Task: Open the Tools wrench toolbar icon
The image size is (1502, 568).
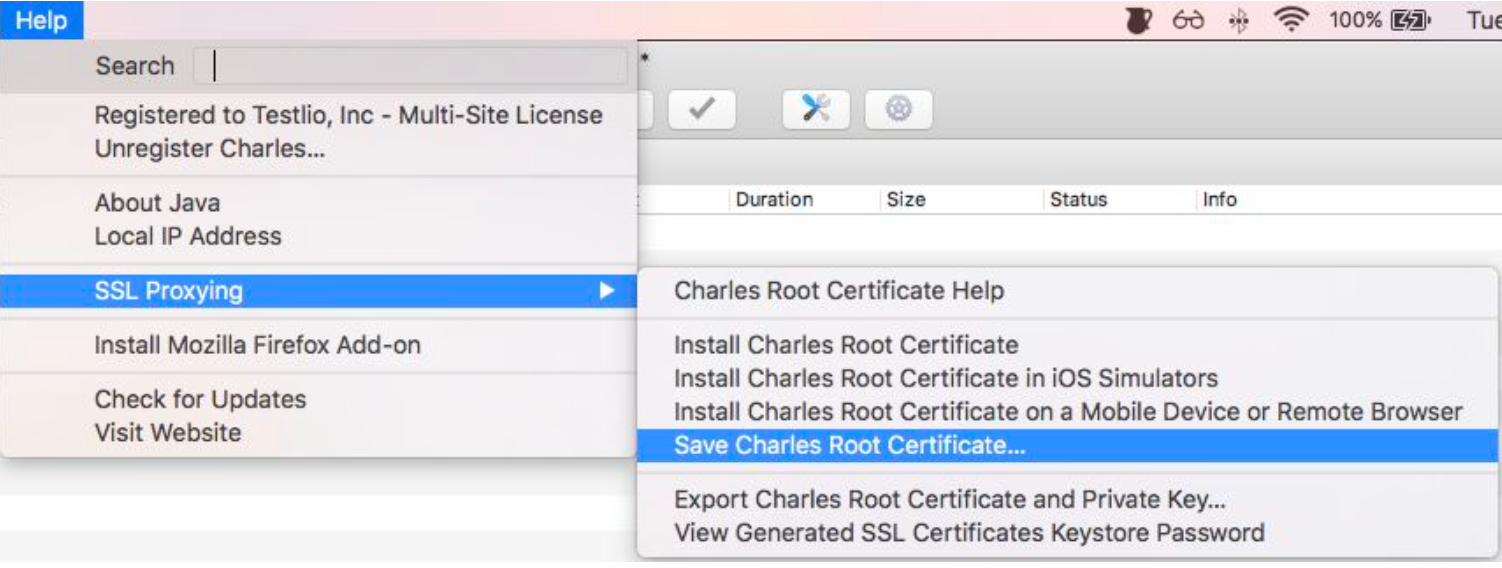Action: [816, 109]
